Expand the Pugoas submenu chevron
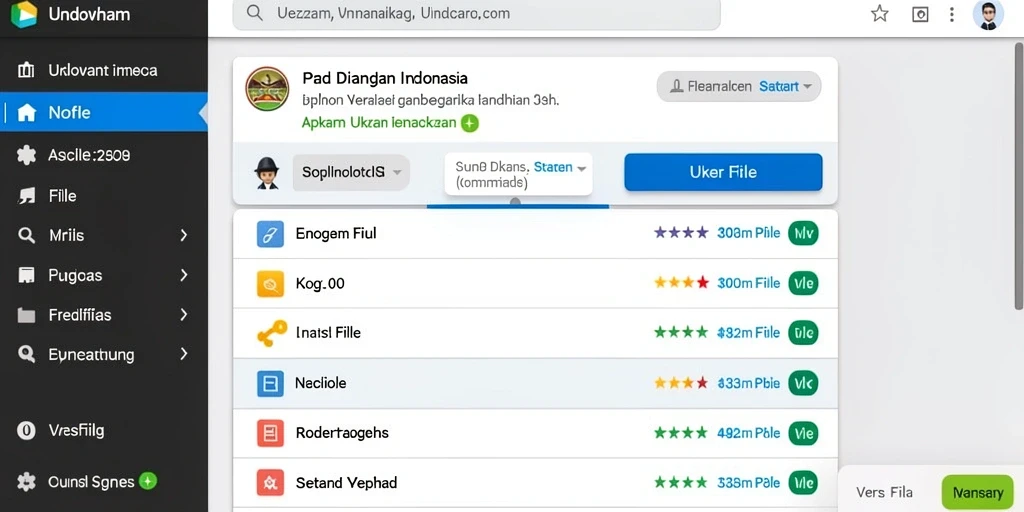Viewport: 1024px width, 512px height. pyautogui.click(x=184, y=276)
